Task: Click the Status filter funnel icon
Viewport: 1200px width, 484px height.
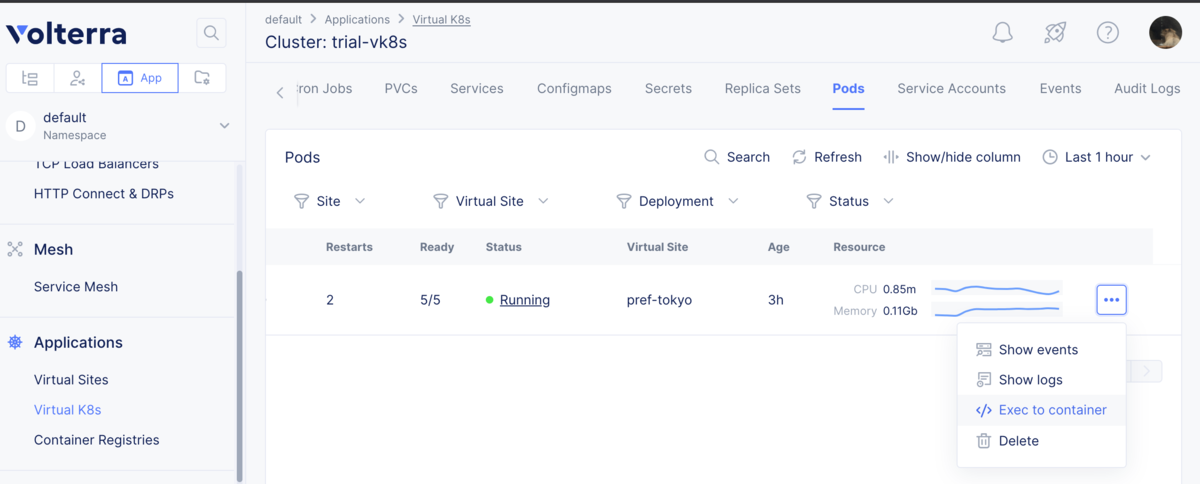Action: (x=814, y=201)
